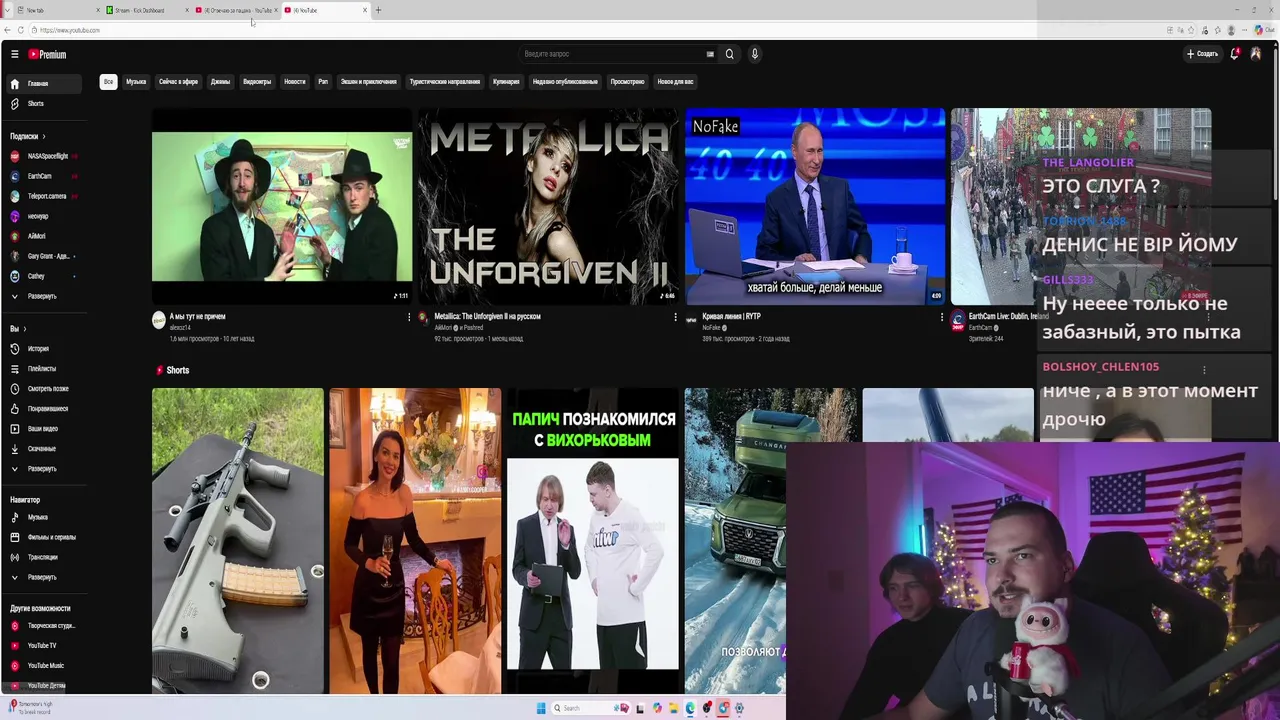Open Творческая студия link
1280x720 pixels.
[51, 626]
